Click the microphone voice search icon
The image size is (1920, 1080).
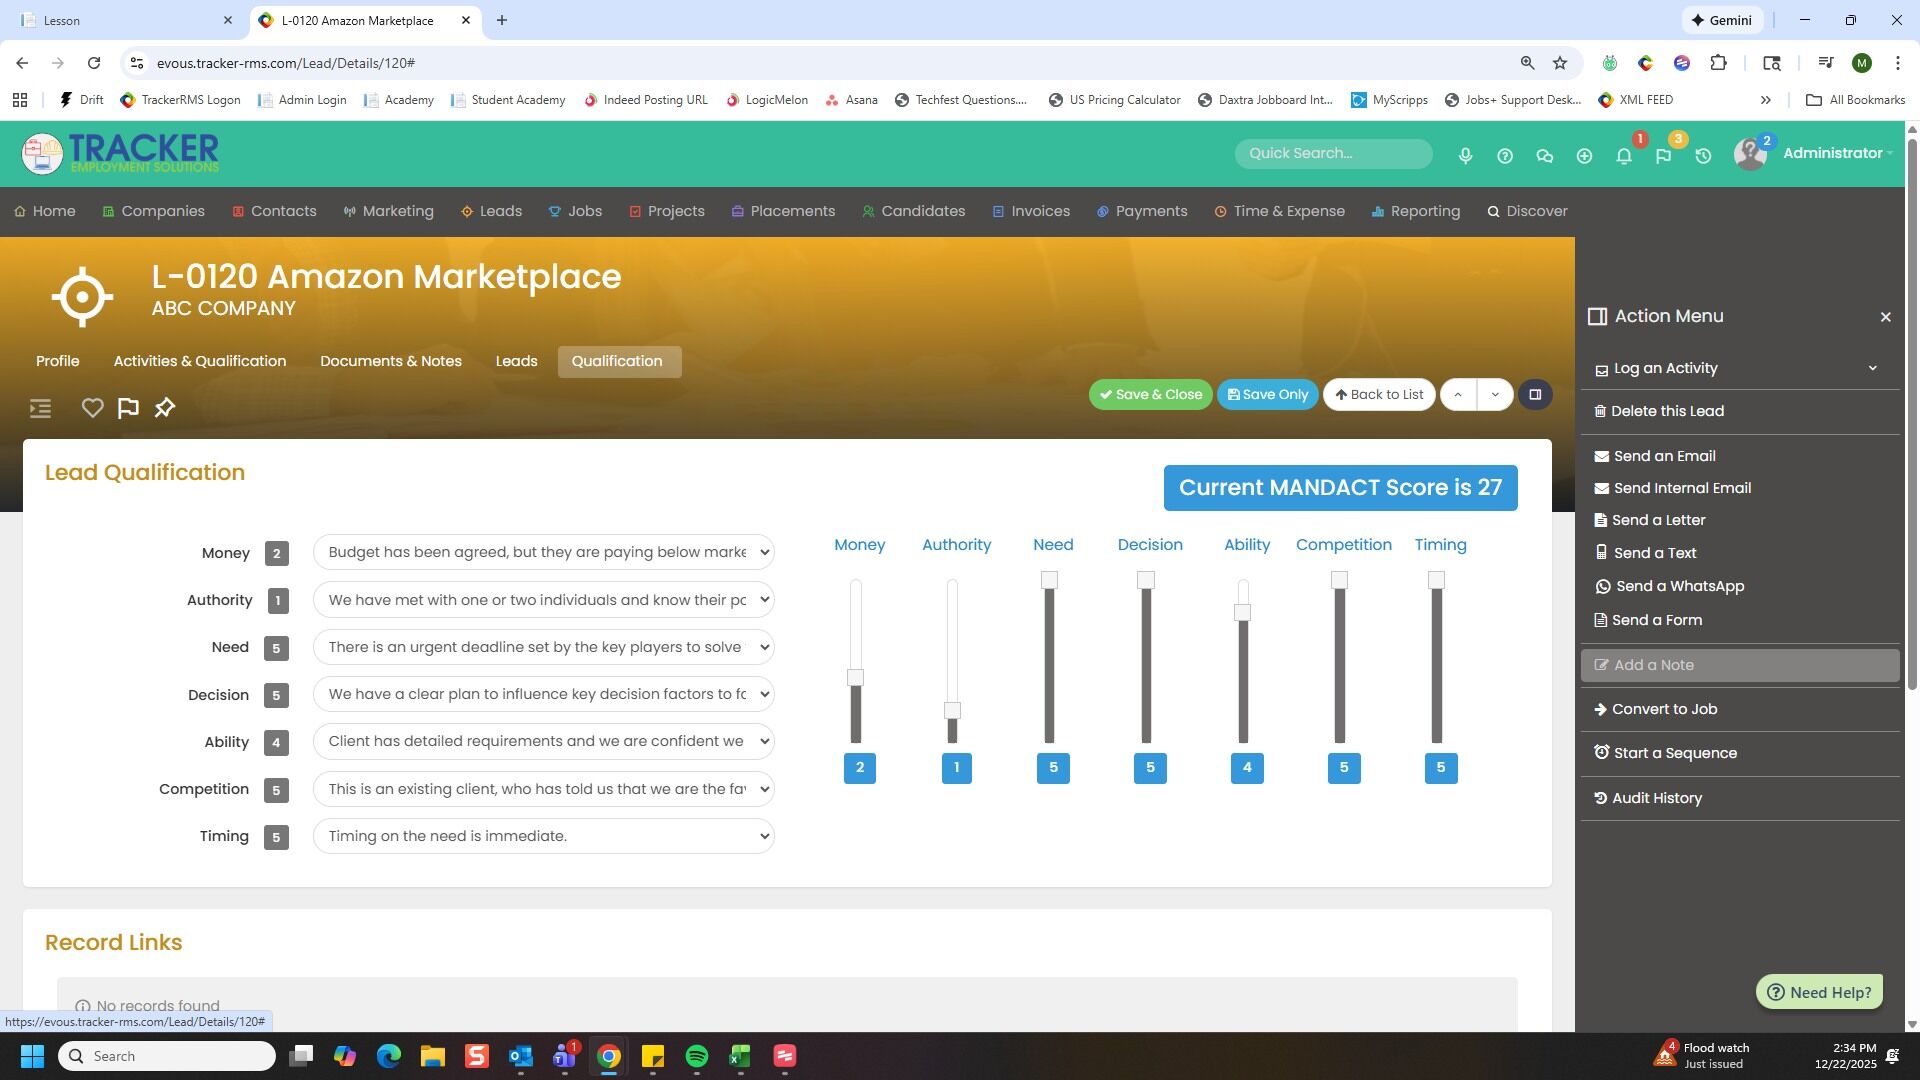point(1465,156)
